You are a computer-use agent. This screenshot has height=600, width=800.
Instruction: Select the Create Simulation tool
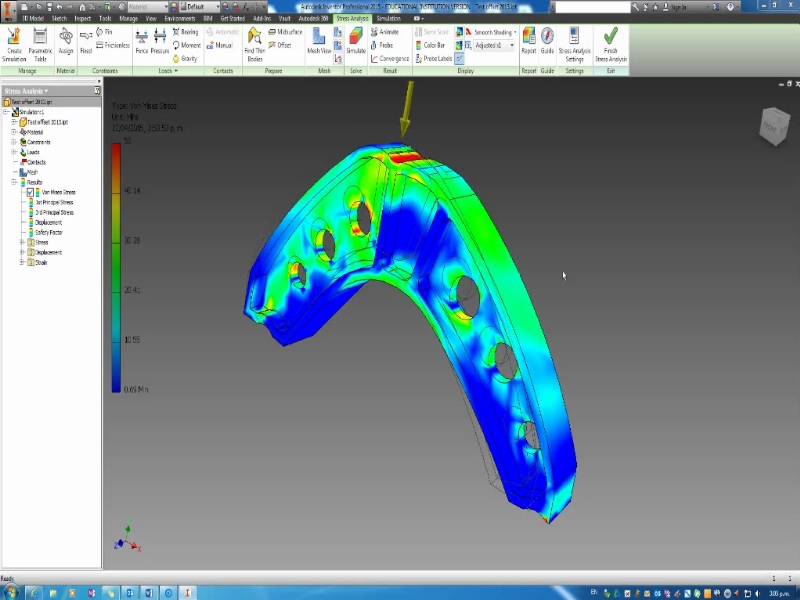13,45
